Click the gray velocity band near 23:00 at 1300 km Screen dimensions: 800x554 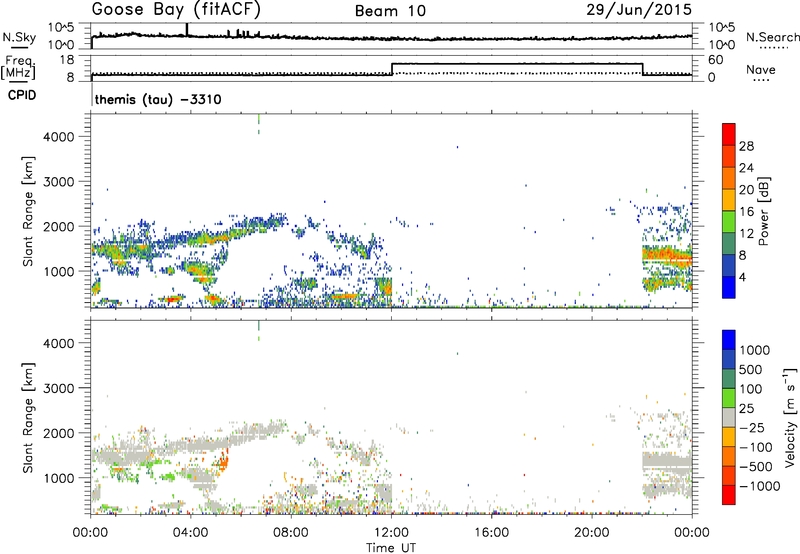pos(666,461)
